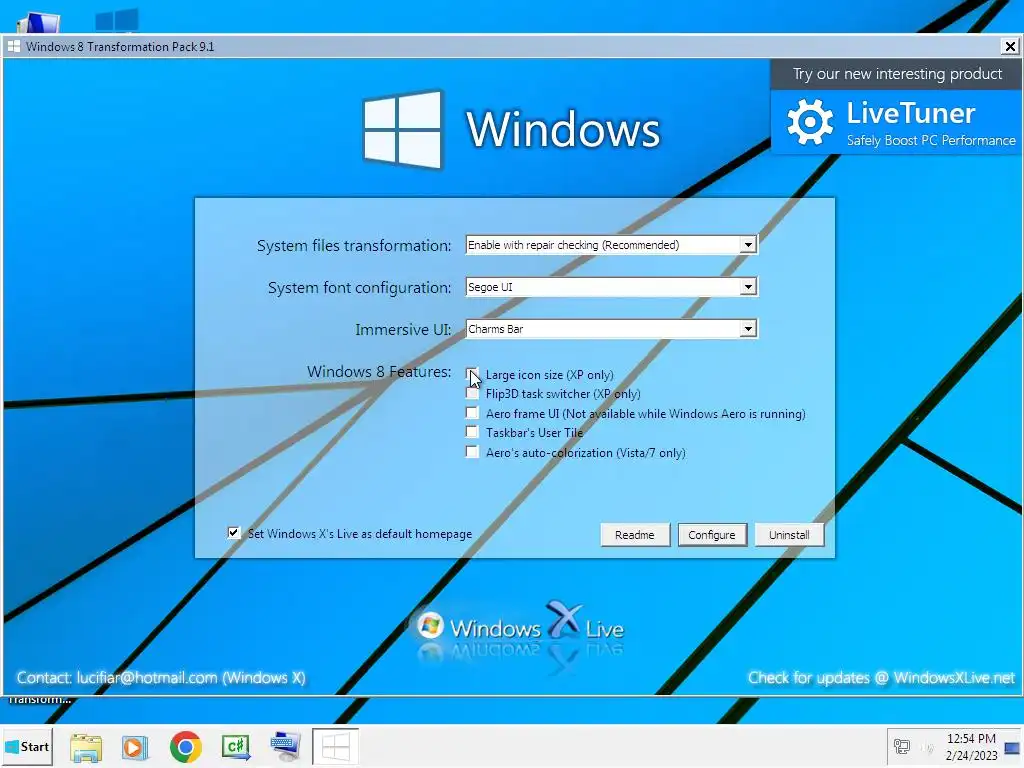Uncheck Set Windows X's Live homepage
The height and width of the screenshot is (768, 1024).
233,533
